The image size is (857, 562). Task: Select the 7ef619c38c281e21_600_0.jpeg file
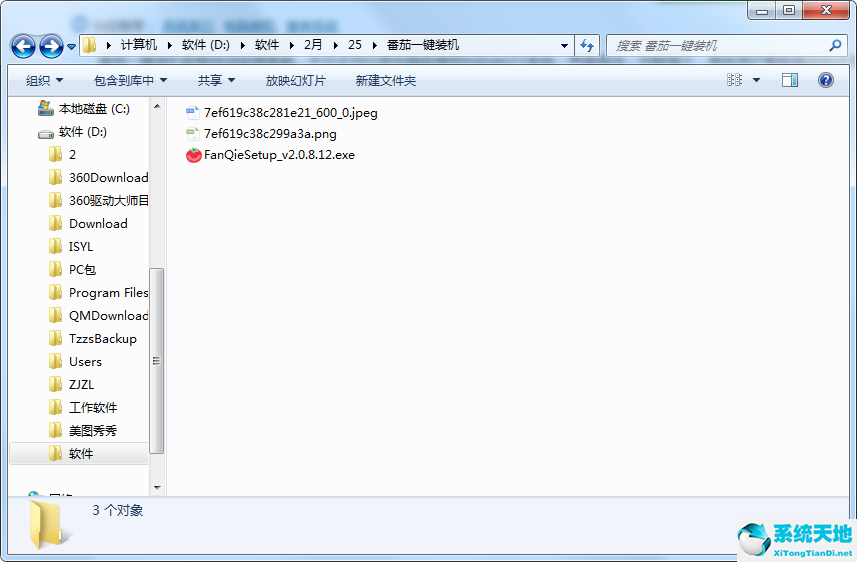(290, 113)
